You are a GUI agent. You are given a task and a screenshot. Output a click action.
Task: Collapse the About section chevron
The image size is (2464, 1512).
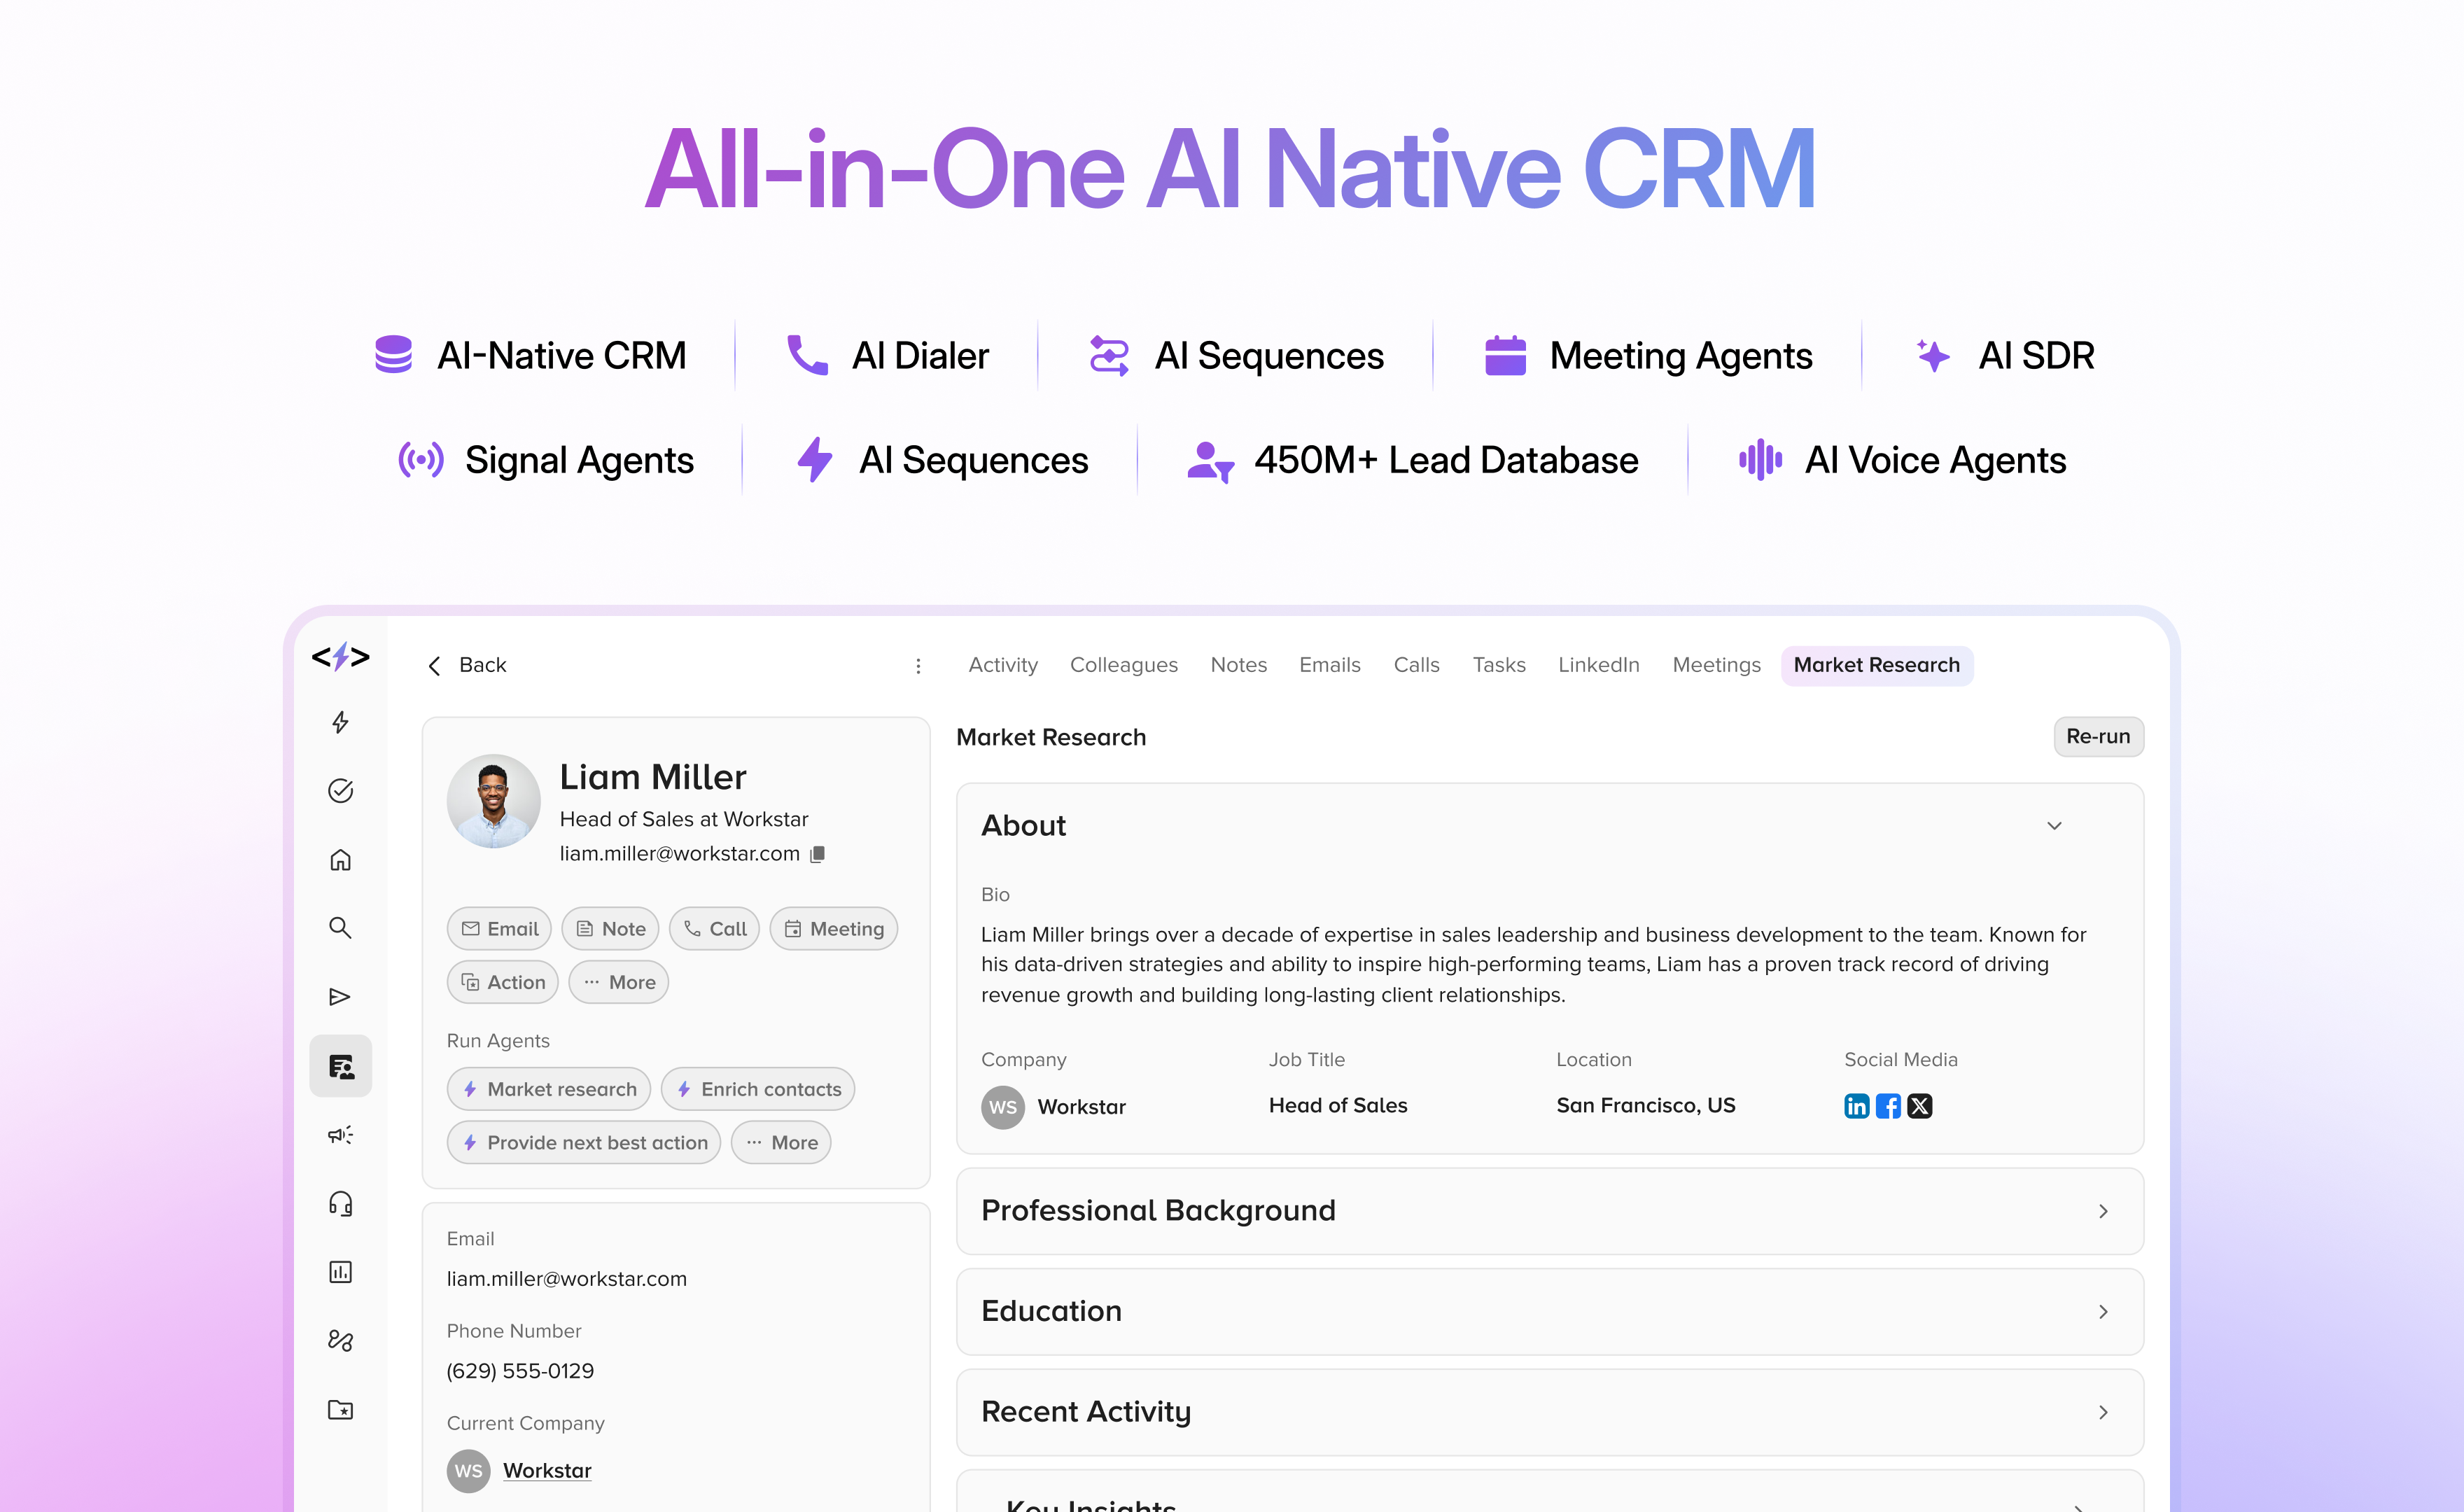[2054, 826]
